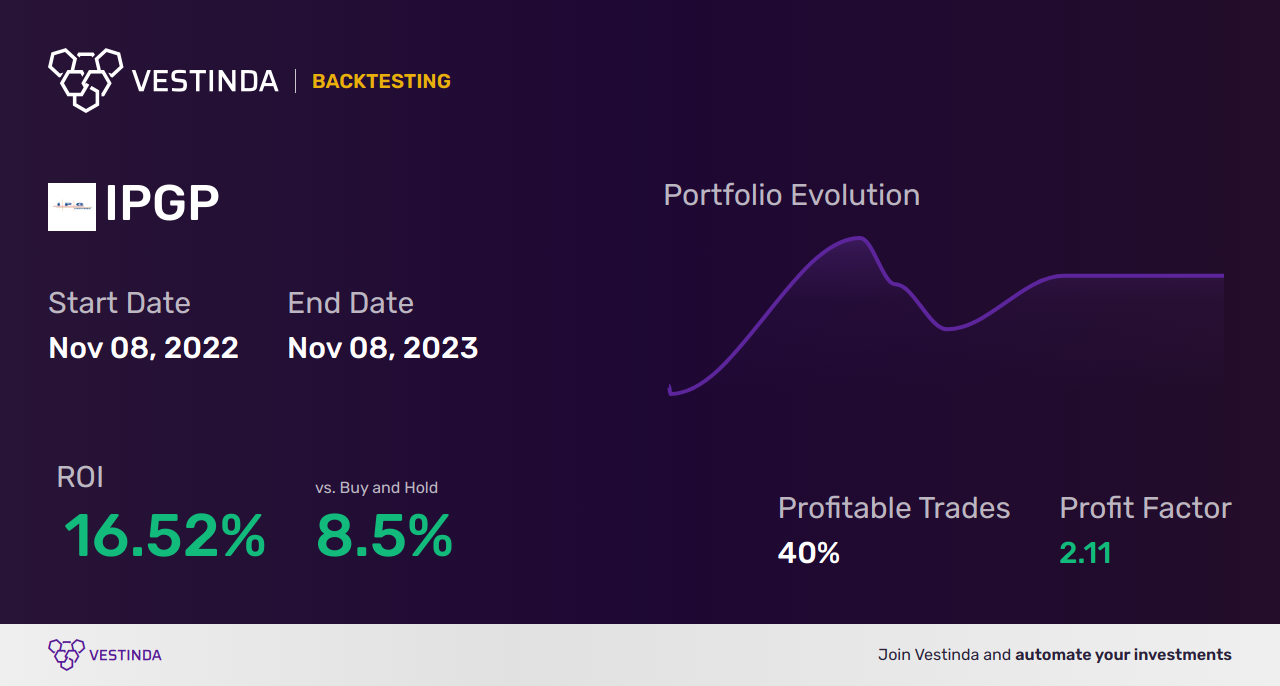Click the ROI value 16.52%

(x=164, y=536)
